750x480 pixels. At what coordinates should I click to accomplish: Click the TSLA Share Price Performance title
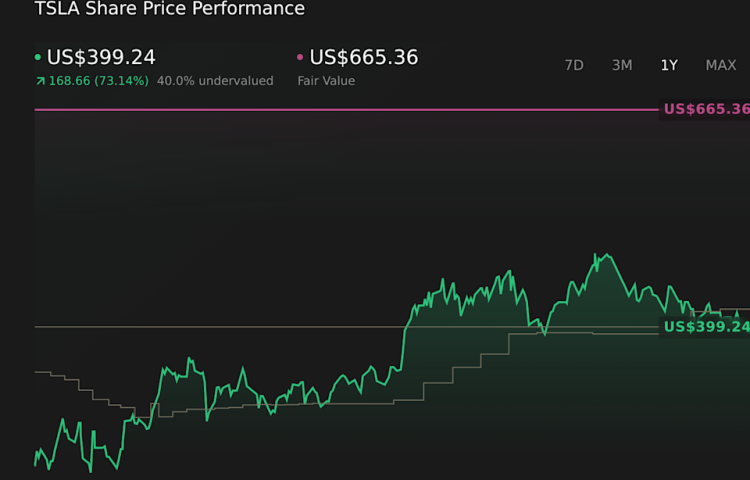click(x=170, y=9)
